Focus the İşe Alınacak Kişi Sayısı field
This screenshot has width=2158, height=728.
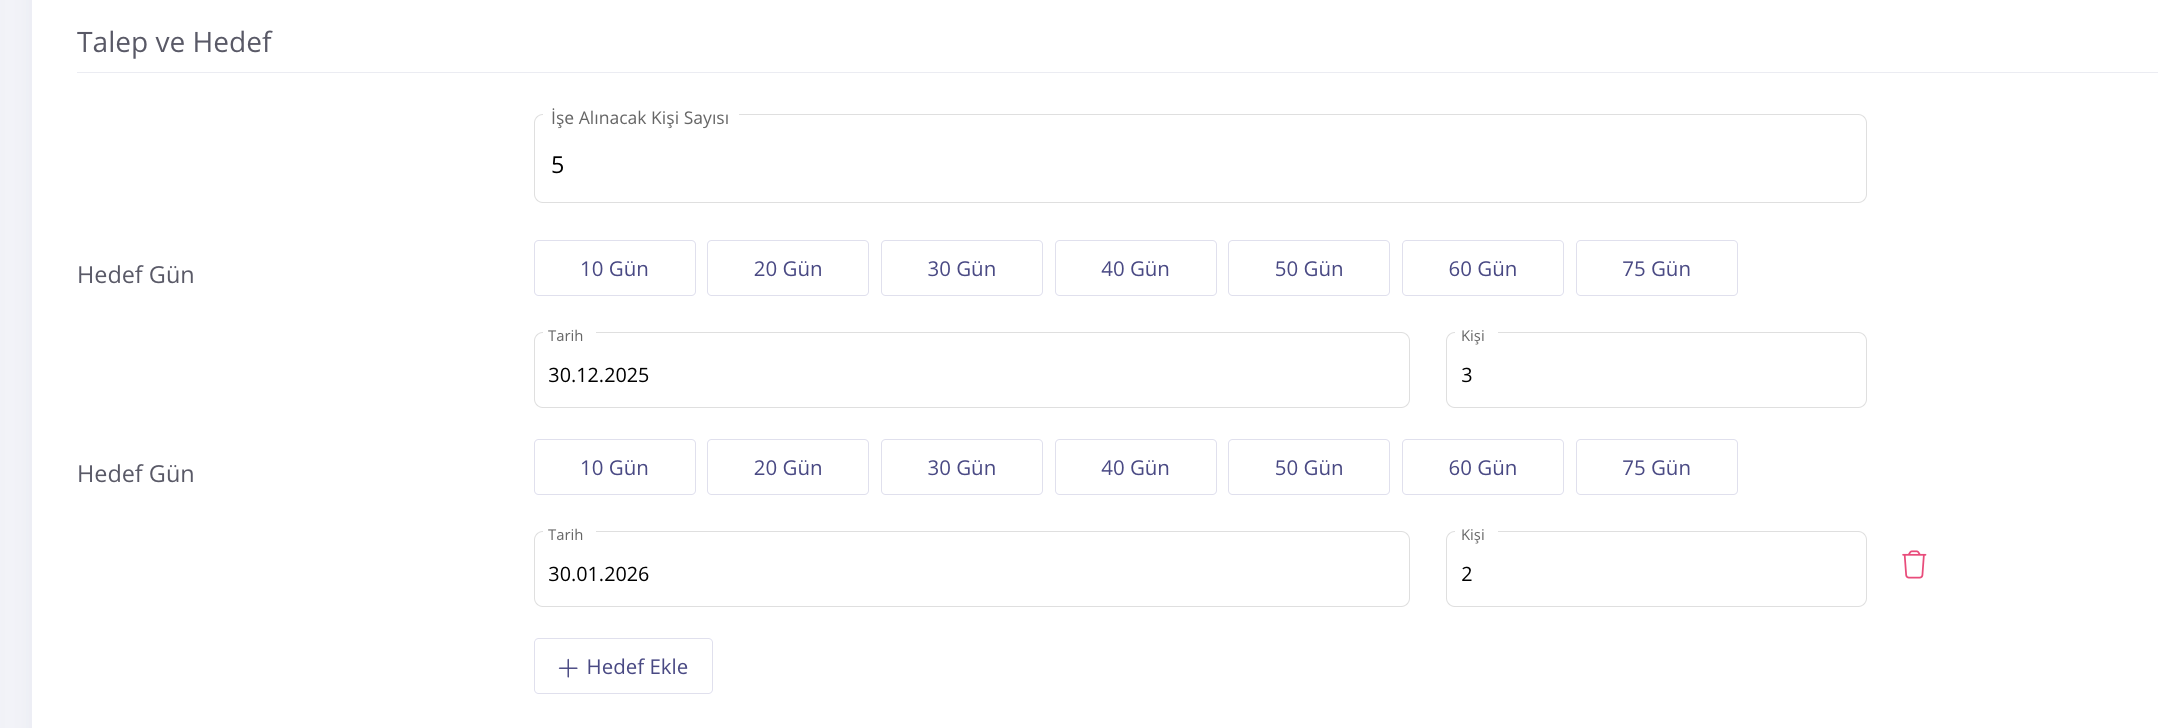tap(1199, 164)
